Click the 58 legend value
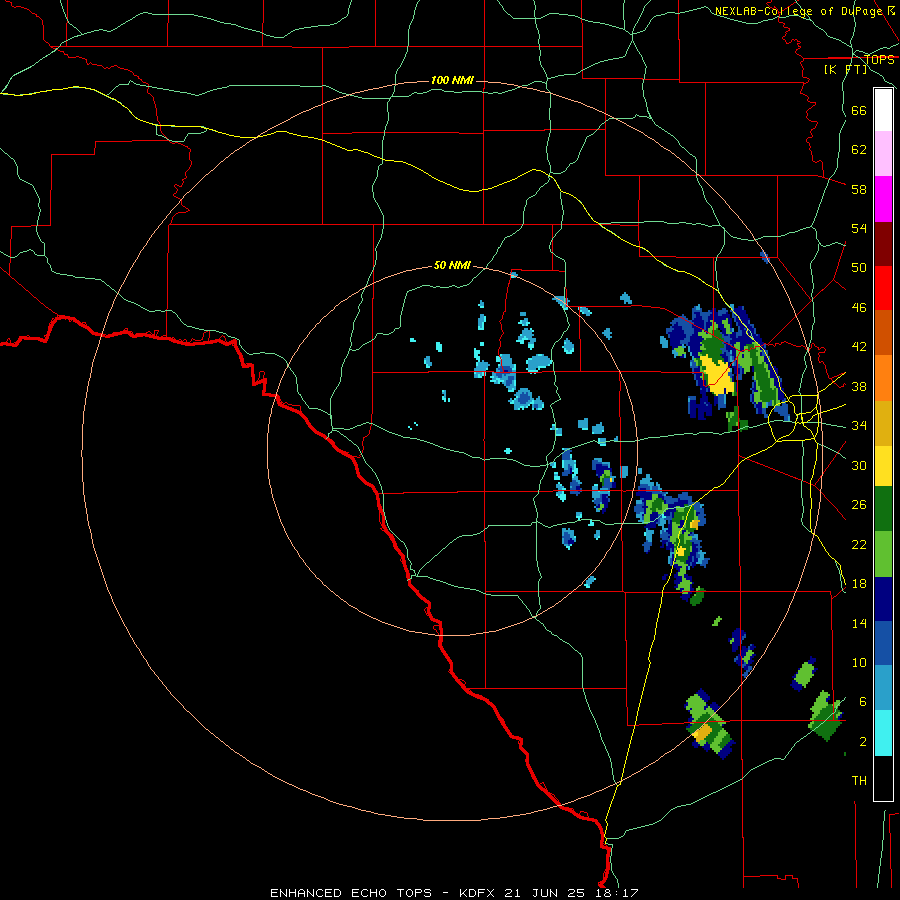Viewport: 900px width, 900px height. point(859,189)
